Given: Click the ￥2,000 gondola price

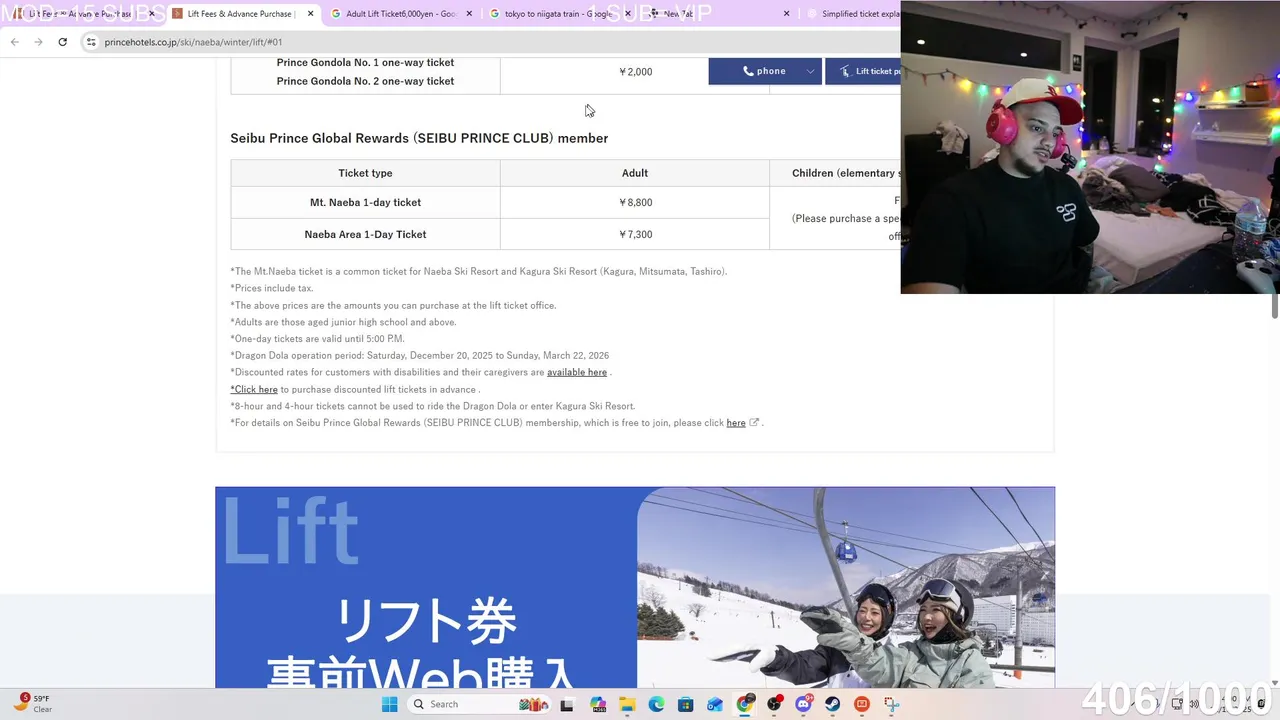Looking at the screenshot, I should (635, 72).
